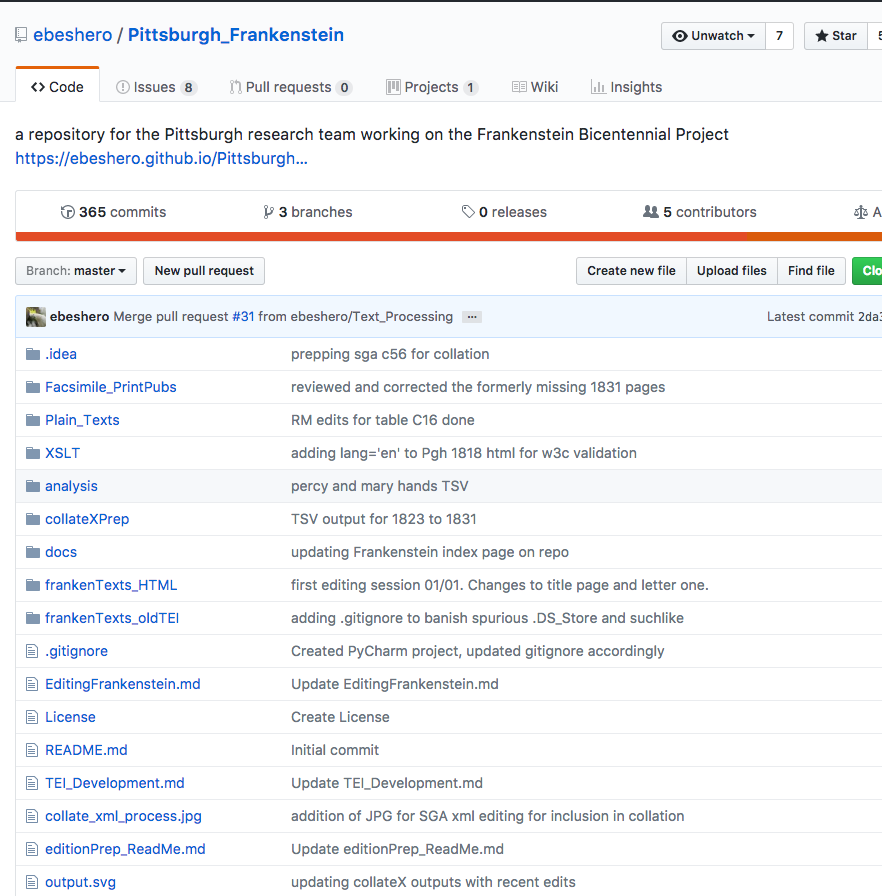Click Find file button
882x896 pixels.
point(811,271)
